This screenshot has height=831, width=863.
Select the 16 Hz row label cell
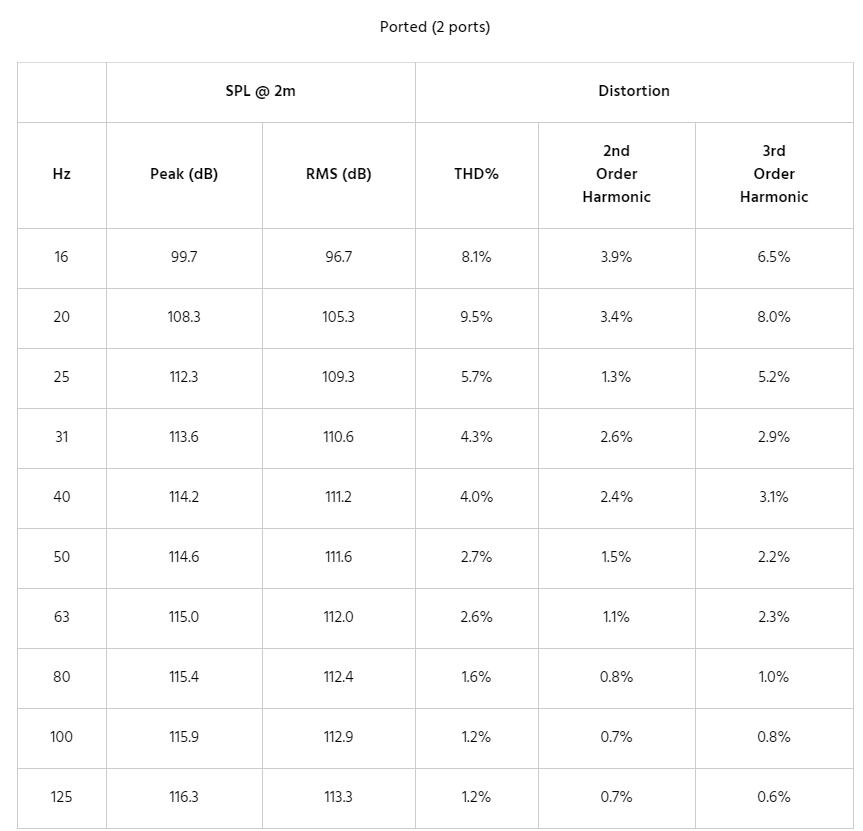[x=62, y=257]
